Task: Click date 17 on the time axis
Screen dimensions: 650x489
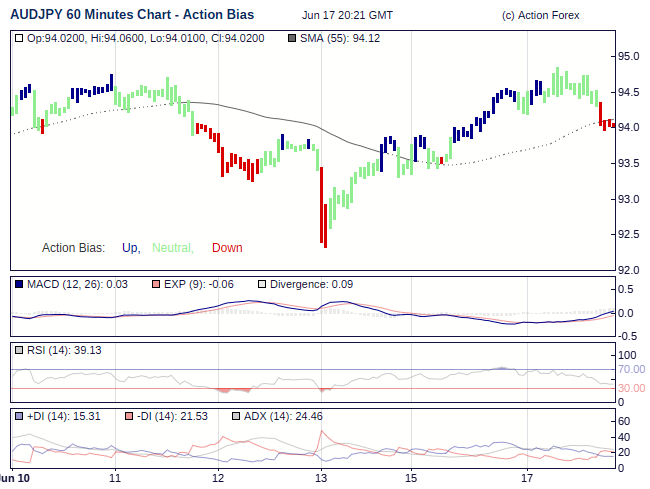Action: pyautogui.click(x=527, y=479)
